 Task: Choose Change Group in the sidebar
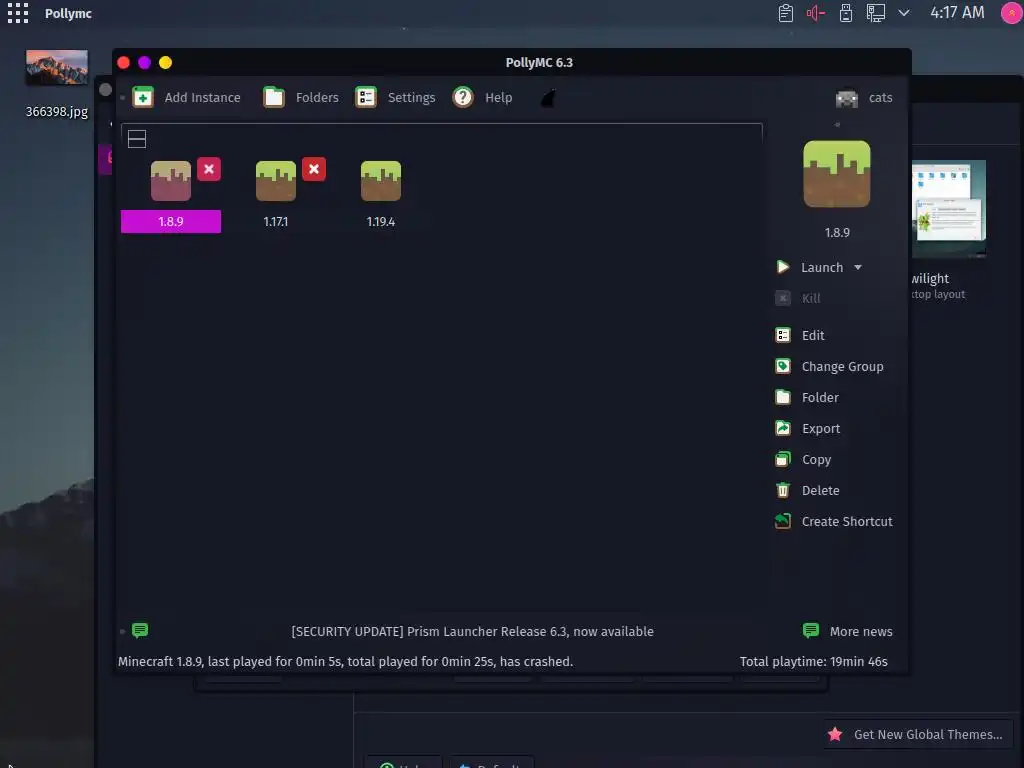tap(842, 366)
